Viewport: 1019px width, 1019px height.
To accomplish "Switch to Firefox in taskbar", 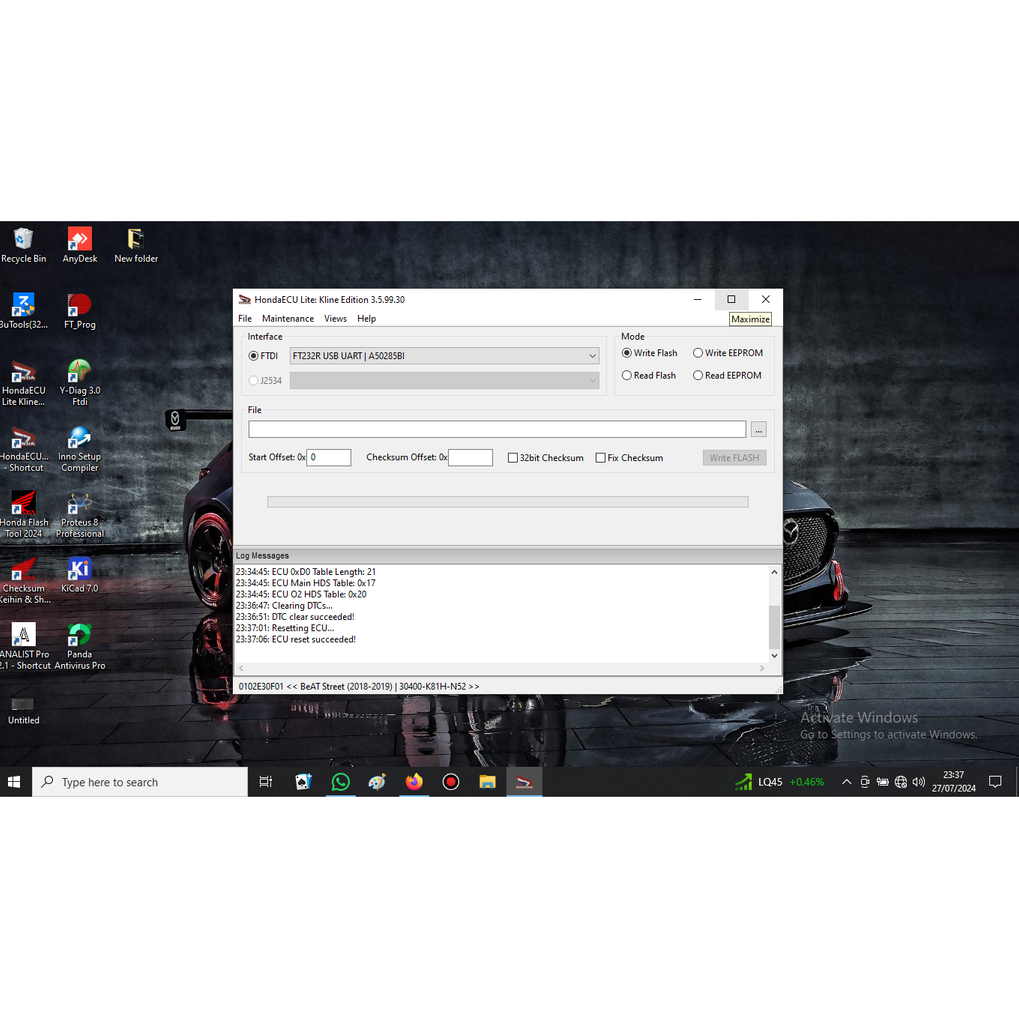I will (x=414, y=782).
